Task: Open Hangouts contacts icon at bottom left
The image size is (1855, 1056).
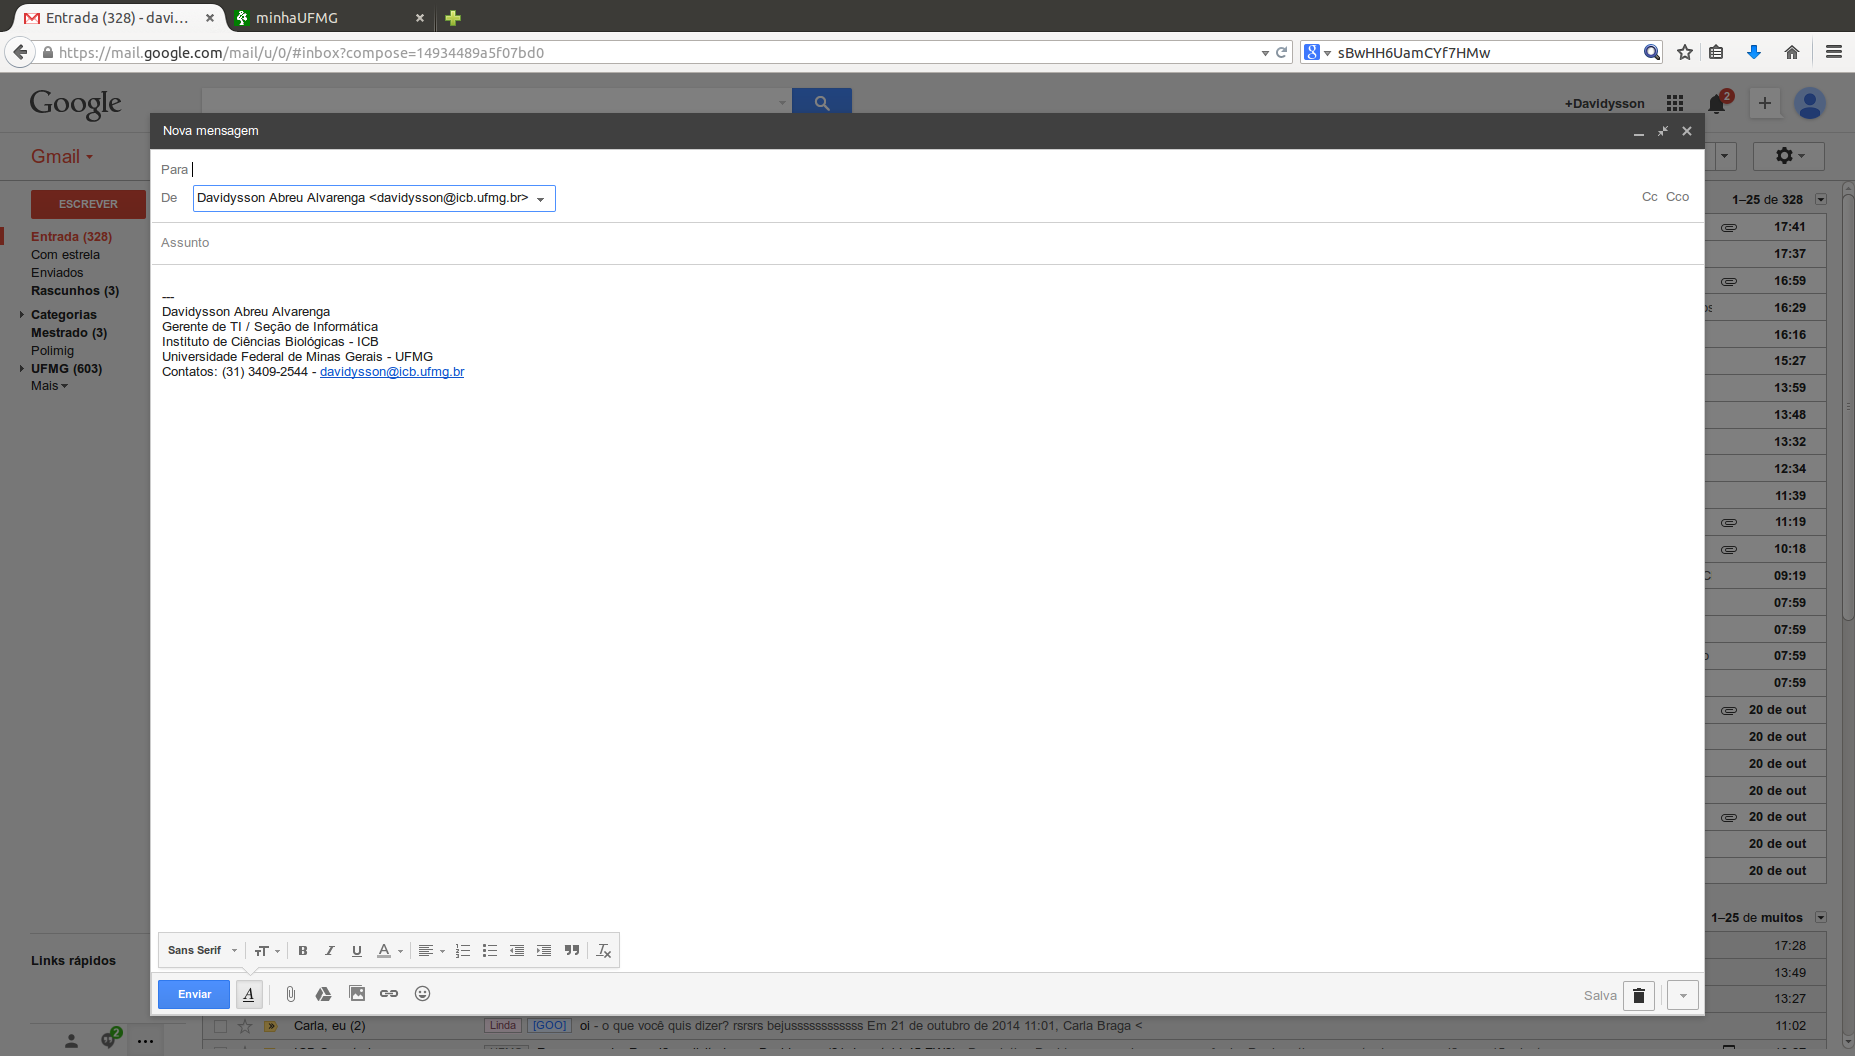Action: pyautogui.click(x=71, y=1041)
